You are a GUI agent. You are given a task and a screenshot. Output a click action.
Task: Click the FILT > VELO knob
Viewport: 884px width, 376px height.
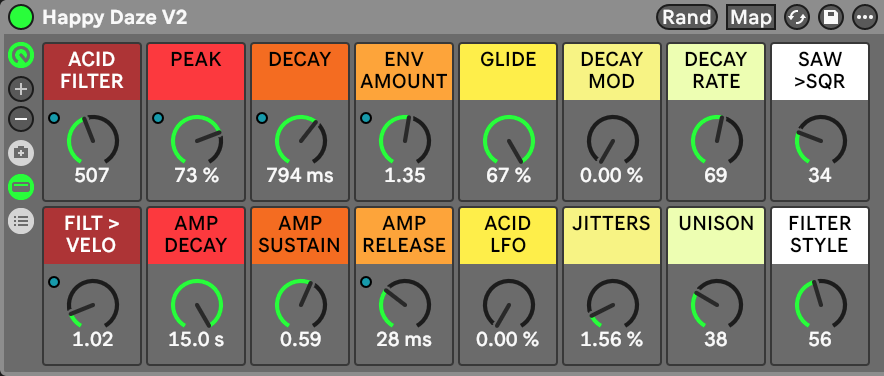[x=92, y=303]
